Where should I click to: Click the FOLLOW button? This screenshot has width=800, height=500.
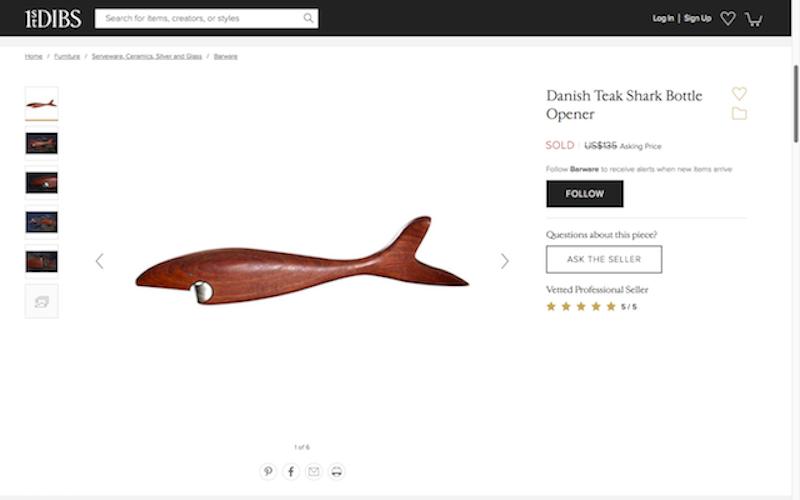[x=584, y=194]
